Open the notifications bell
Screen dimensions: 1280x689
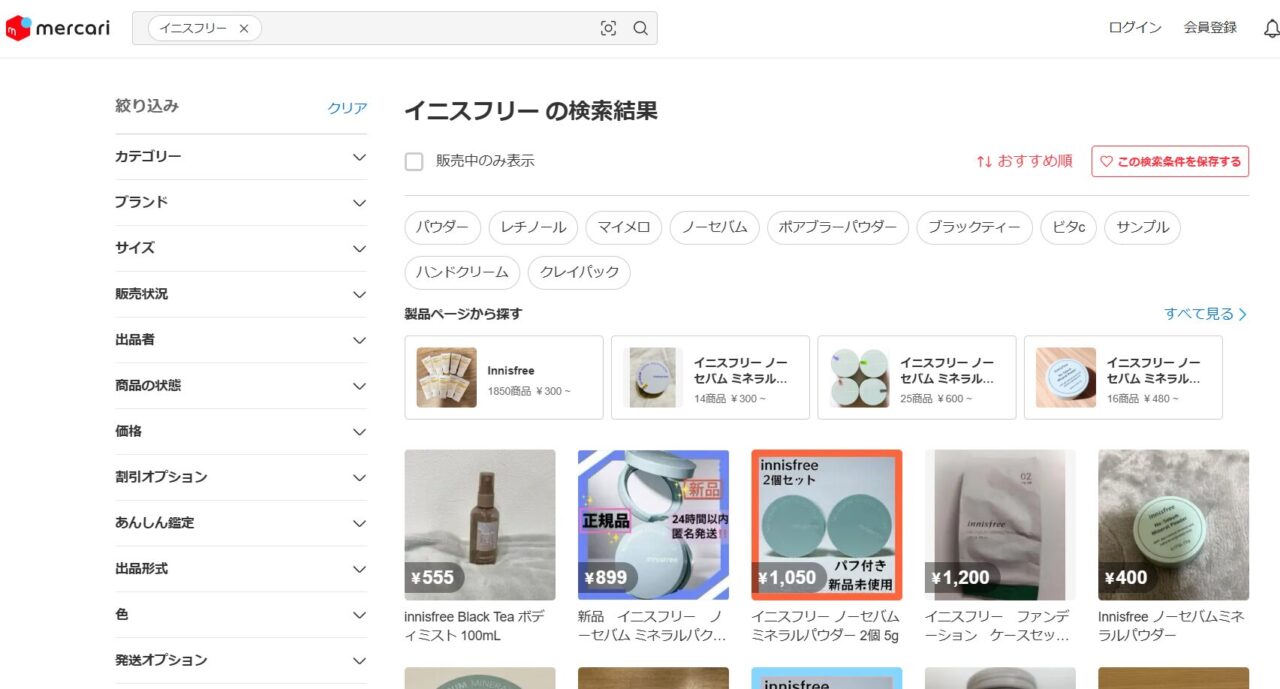tap(1271, 28)
